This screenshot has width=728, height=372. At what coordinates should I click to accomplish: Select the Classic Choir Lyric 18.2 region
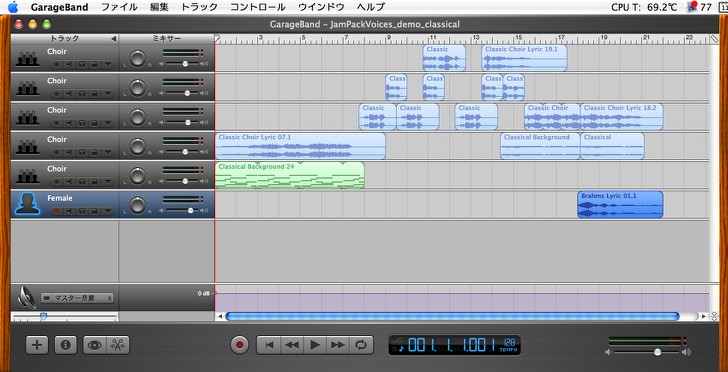tap(622, 117)
